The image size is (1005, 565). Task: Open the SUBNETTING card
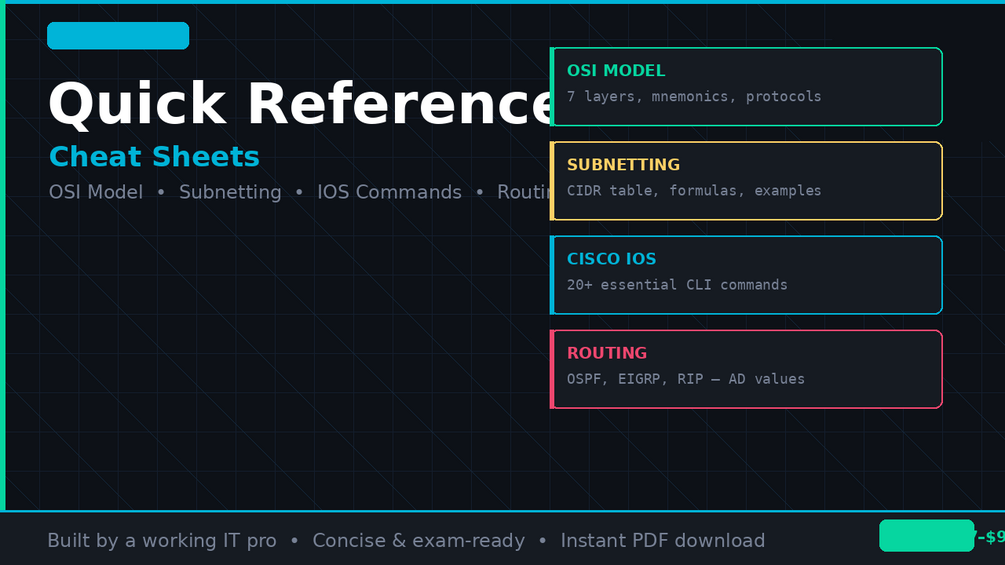(x=746, y=181)
